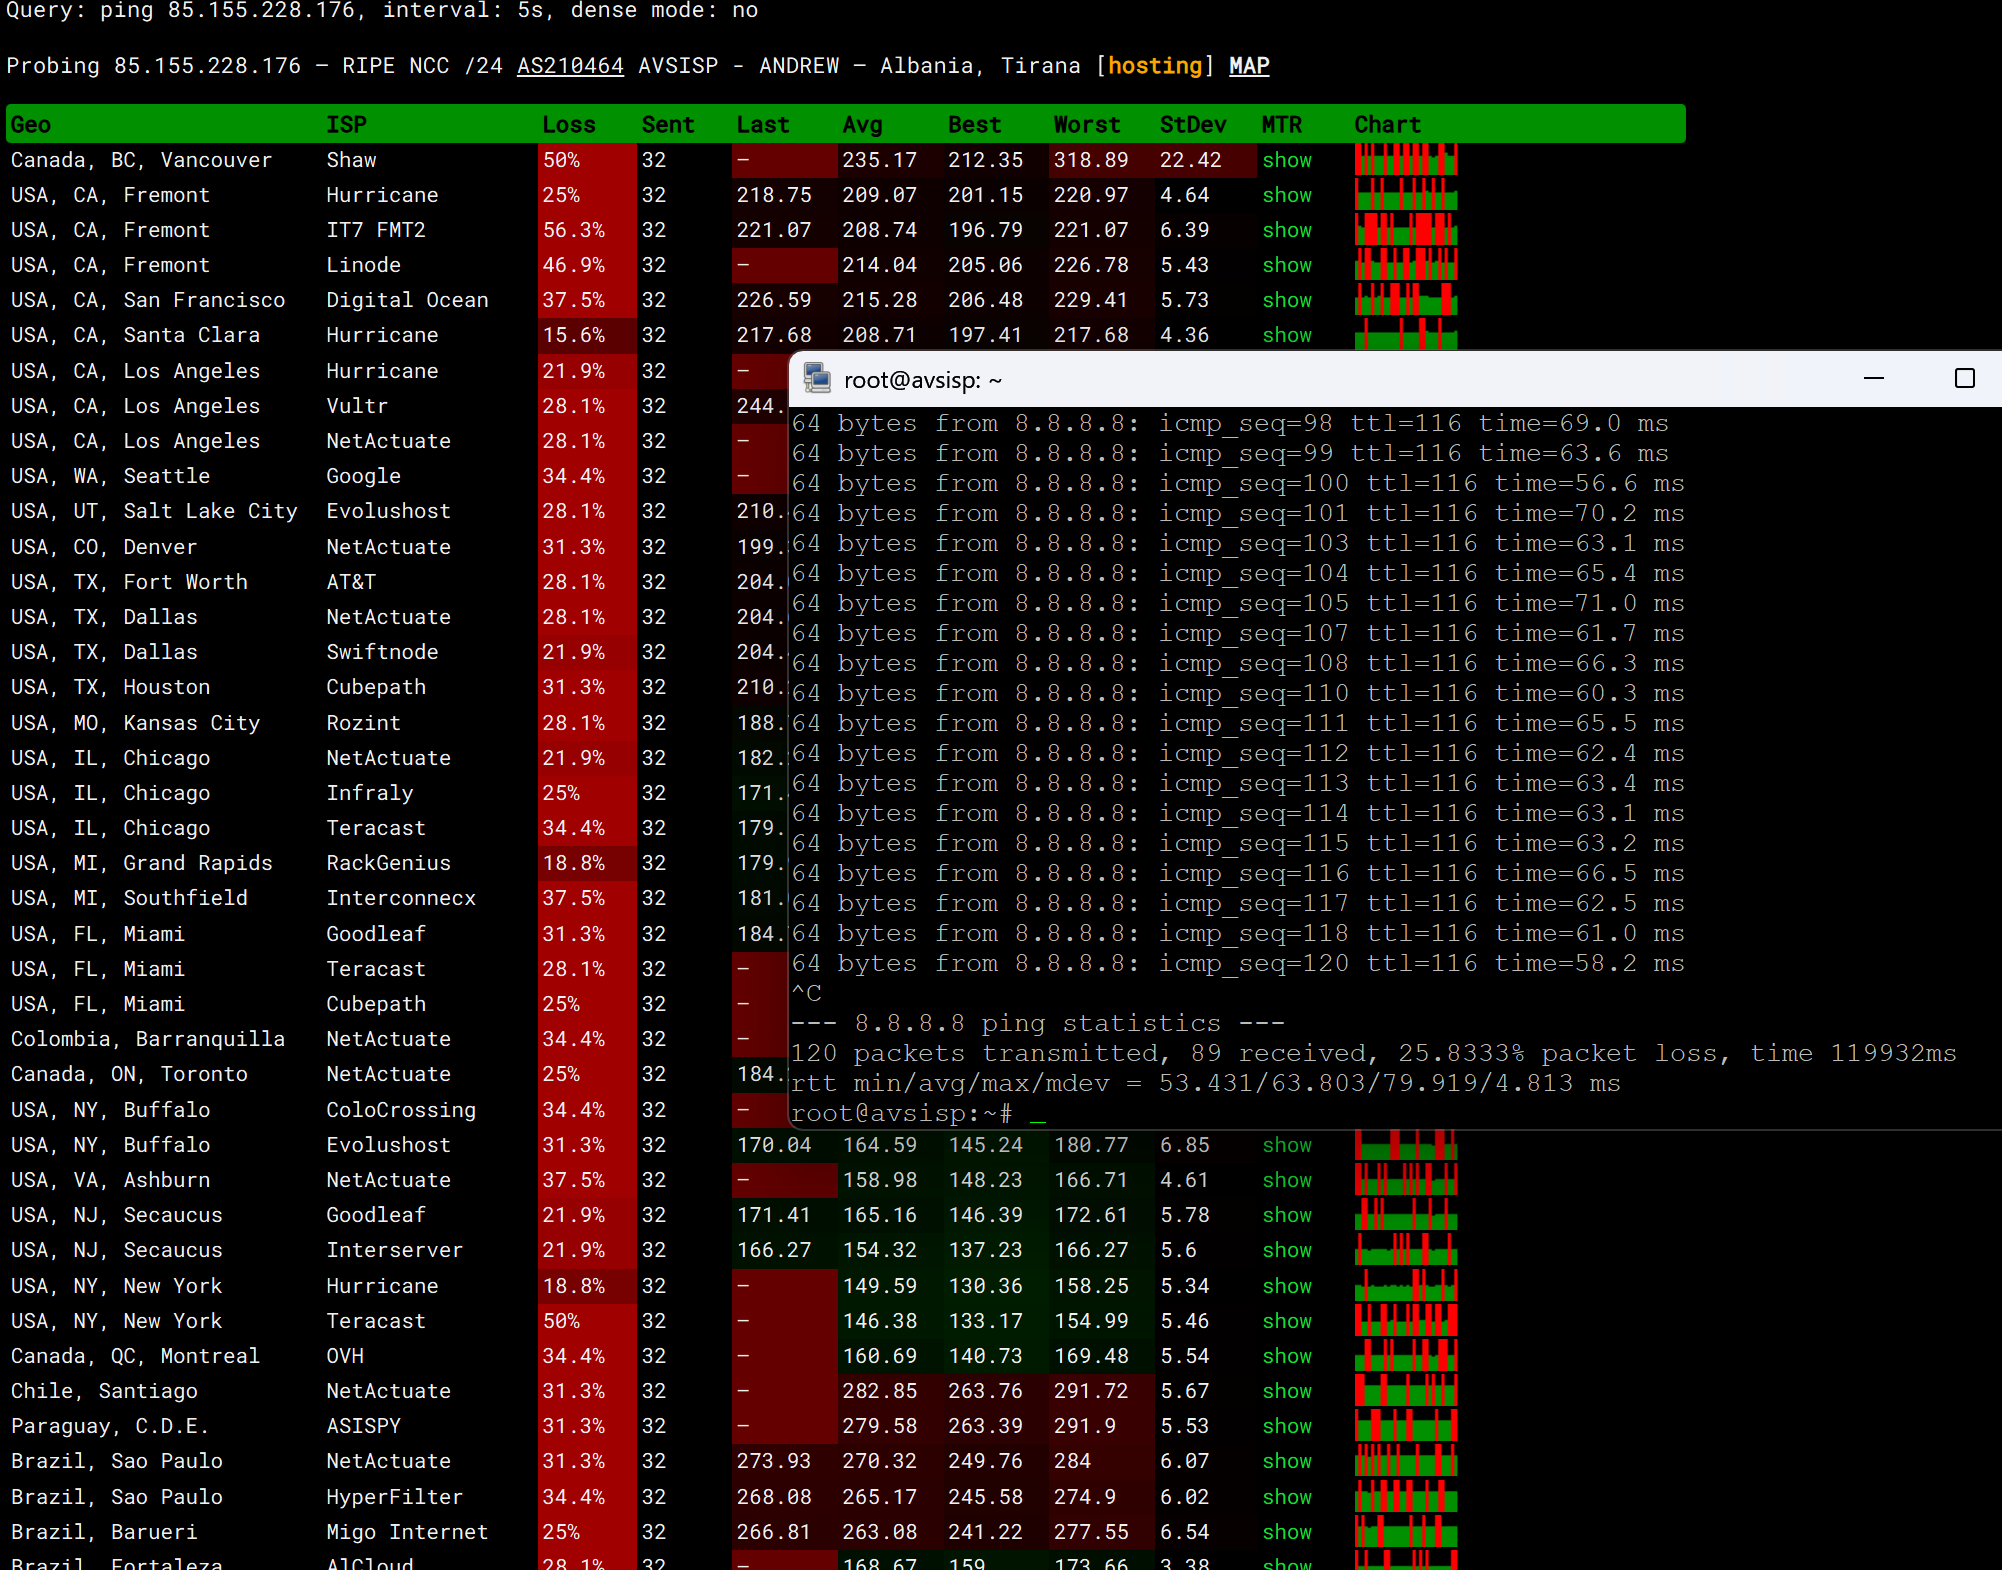This screenshot has height=1570, width=2002.
Task: Select the "Paraguay, C.D.E." geo cell
Action: tap(110, 1426)
